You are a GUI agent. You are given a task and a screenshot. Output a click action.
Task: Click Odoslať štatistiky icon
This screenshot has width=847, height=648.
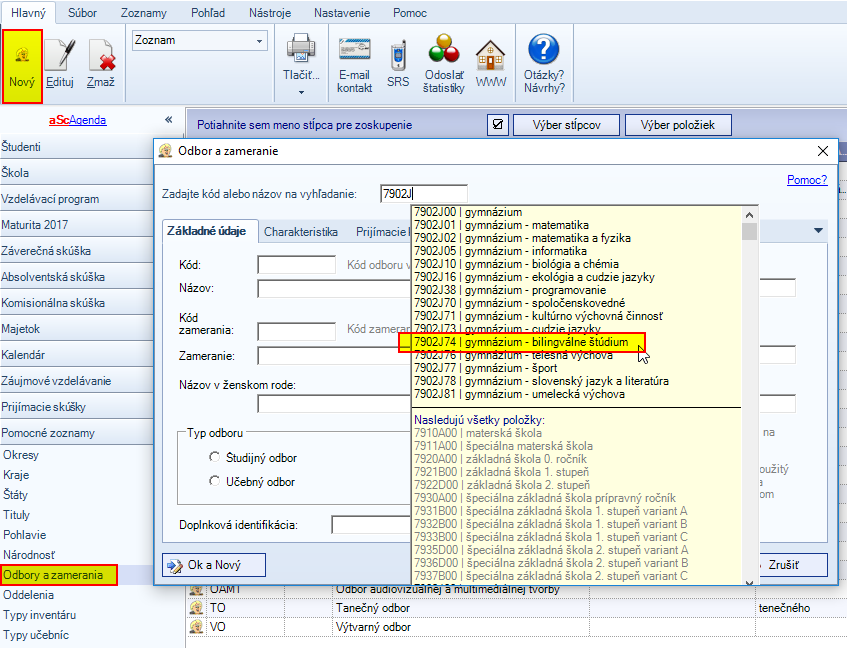pyautogui.click(x=444, y=64)
